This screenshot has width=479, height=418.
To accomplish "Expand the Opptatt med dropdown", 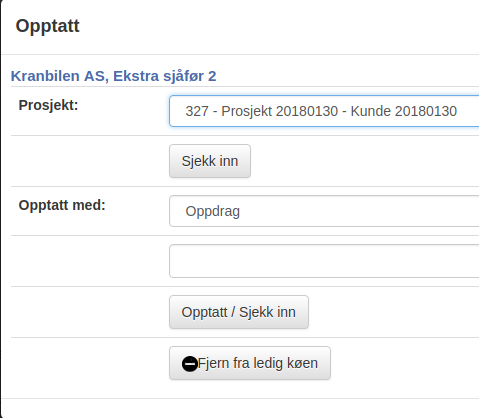I will tap(324, 211).
